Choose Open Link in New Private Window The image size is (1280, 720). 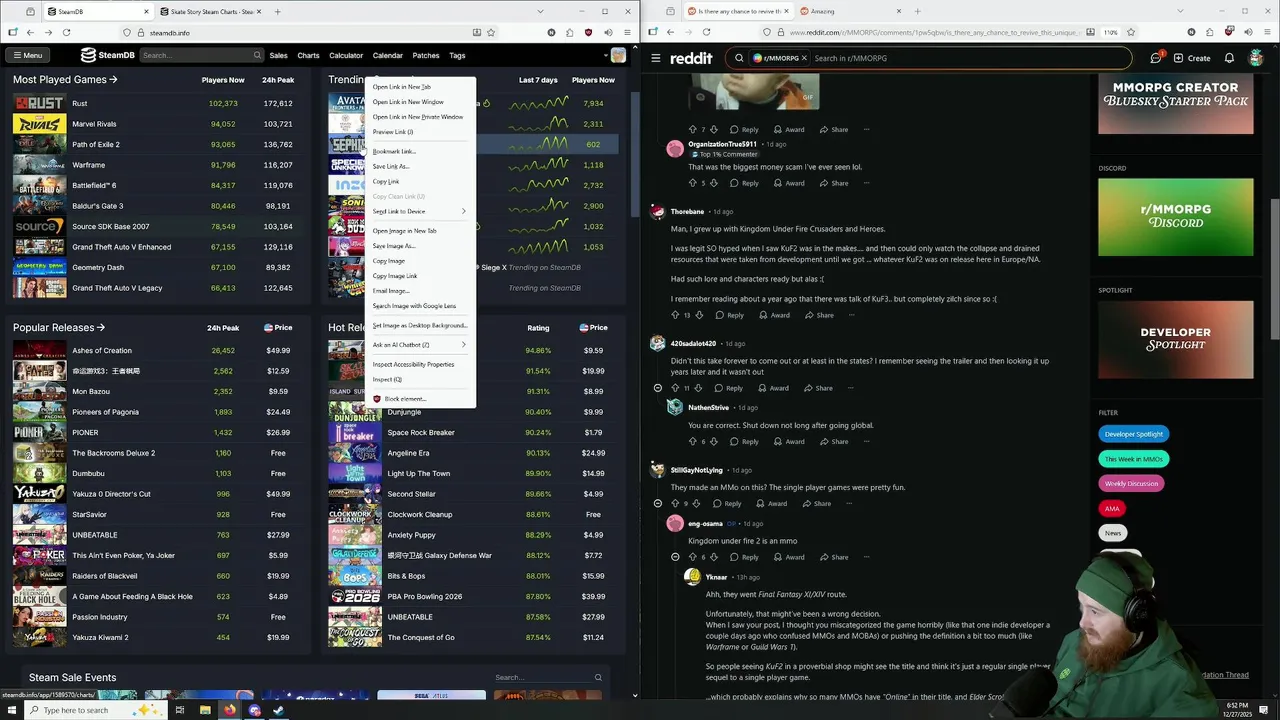(420, 117)
